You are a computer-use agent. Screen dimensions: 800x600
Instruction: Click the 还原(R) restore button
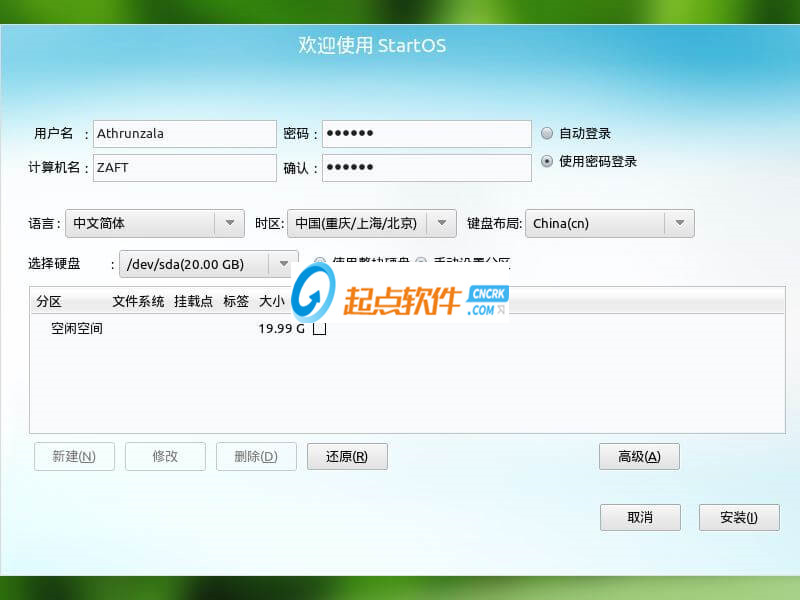347,456
